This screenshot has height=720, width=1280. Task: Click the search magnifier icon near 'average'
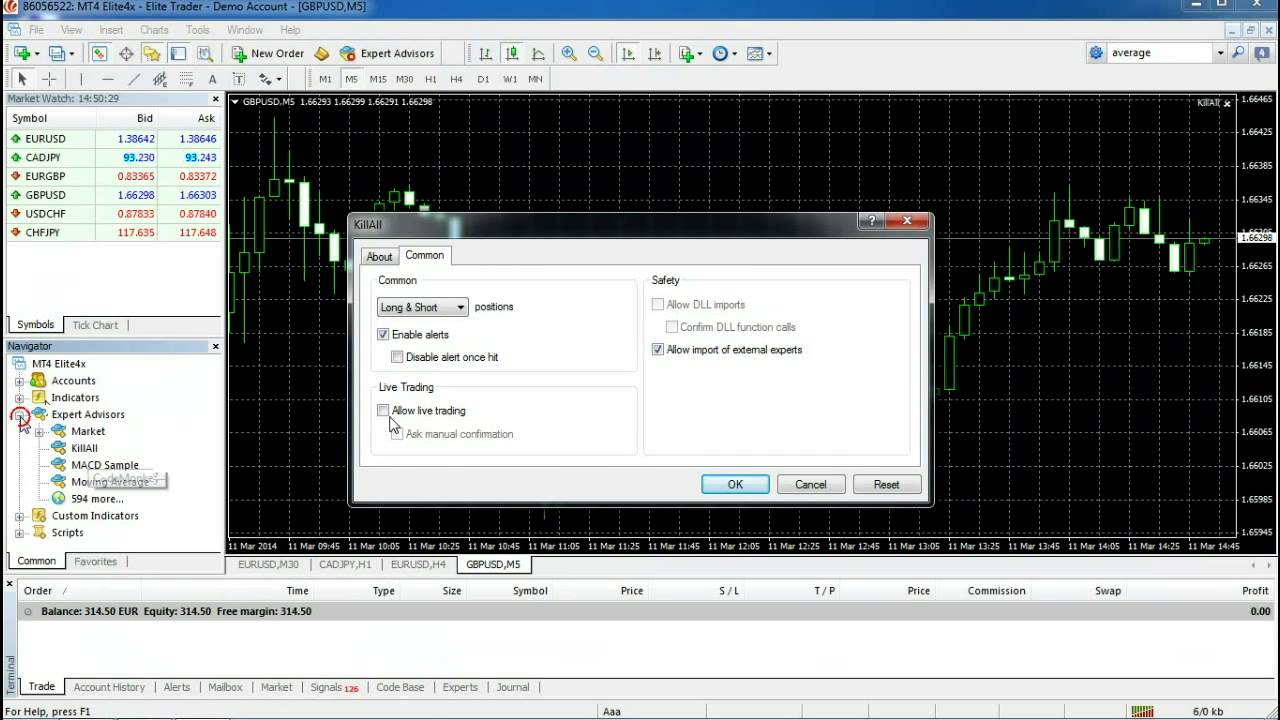pos(1238,53)
